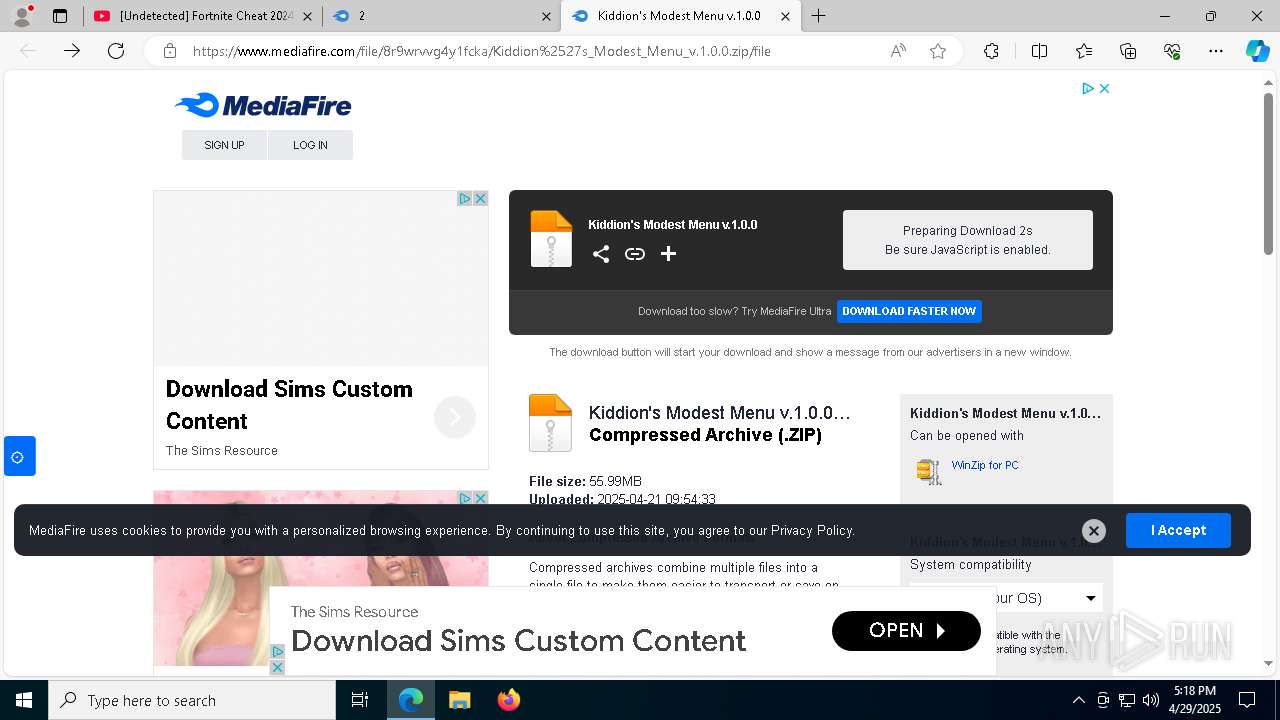Open the WinZip for PC link
Image resolution: width=1280 pixels, height=720 pixels.
(985, 465)
